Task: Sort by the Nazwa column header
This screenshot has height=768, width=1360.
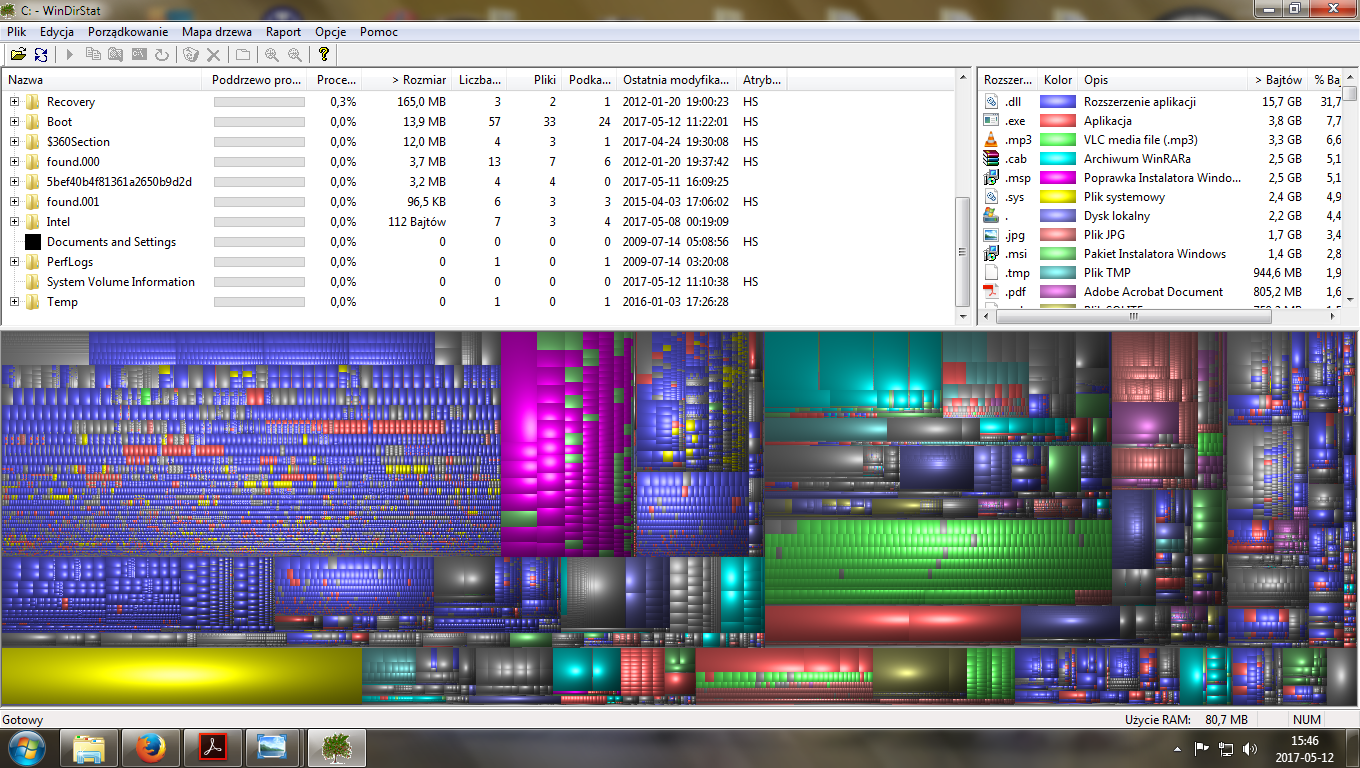Action: coord(104,80)
